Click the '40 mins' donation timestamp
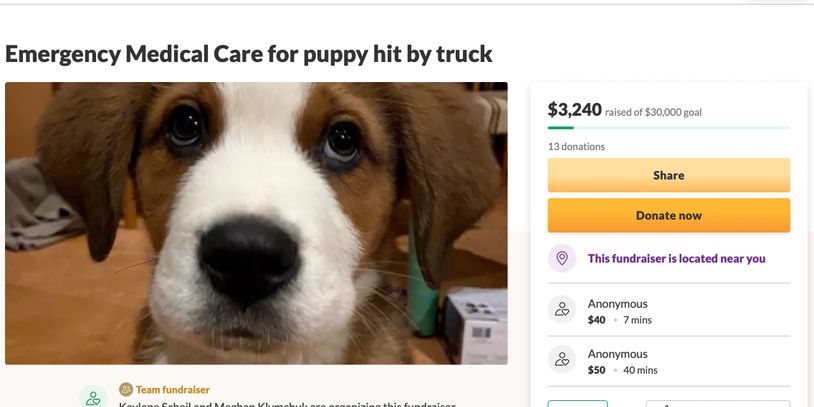 click(x=639, y=370)
